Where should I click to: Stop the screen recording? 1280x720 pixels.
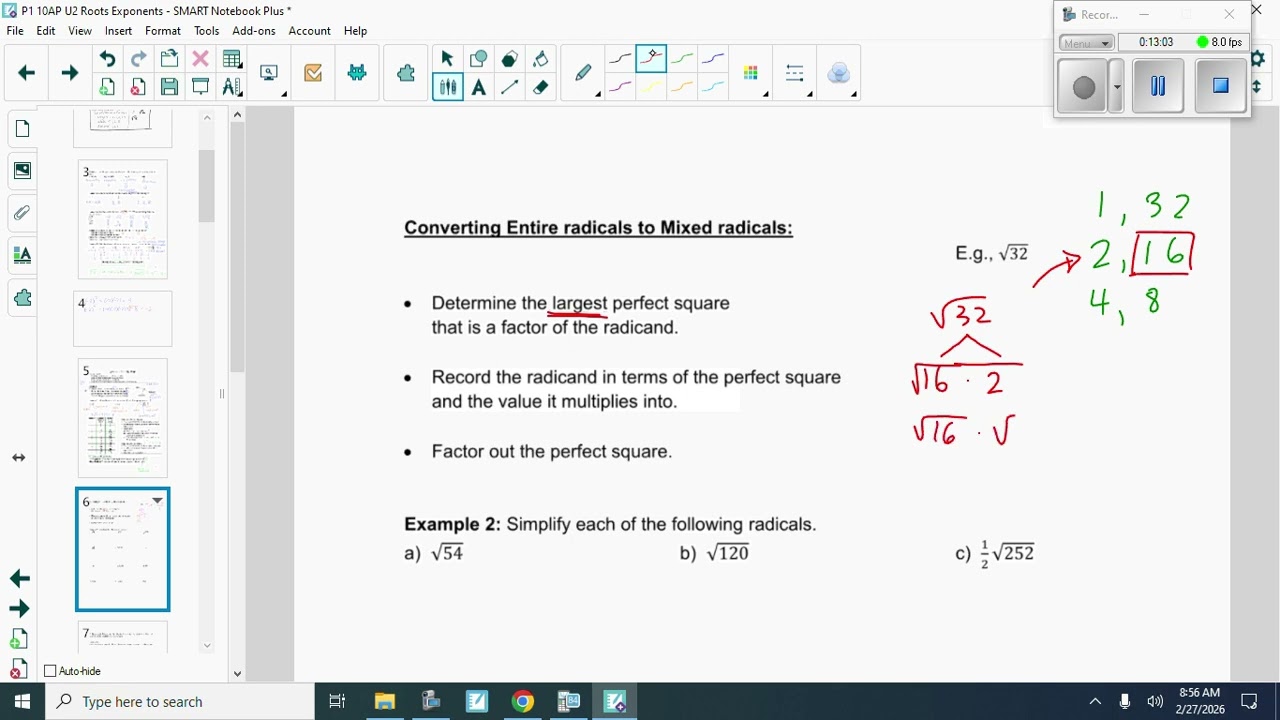[x=1220, y=86]
